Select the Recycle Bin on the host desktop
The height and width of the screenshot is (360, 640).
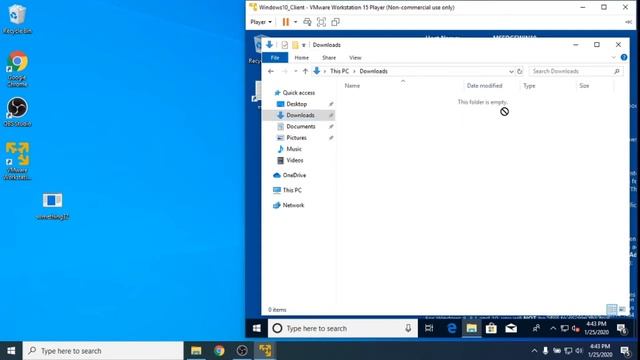tap(17, 19)
